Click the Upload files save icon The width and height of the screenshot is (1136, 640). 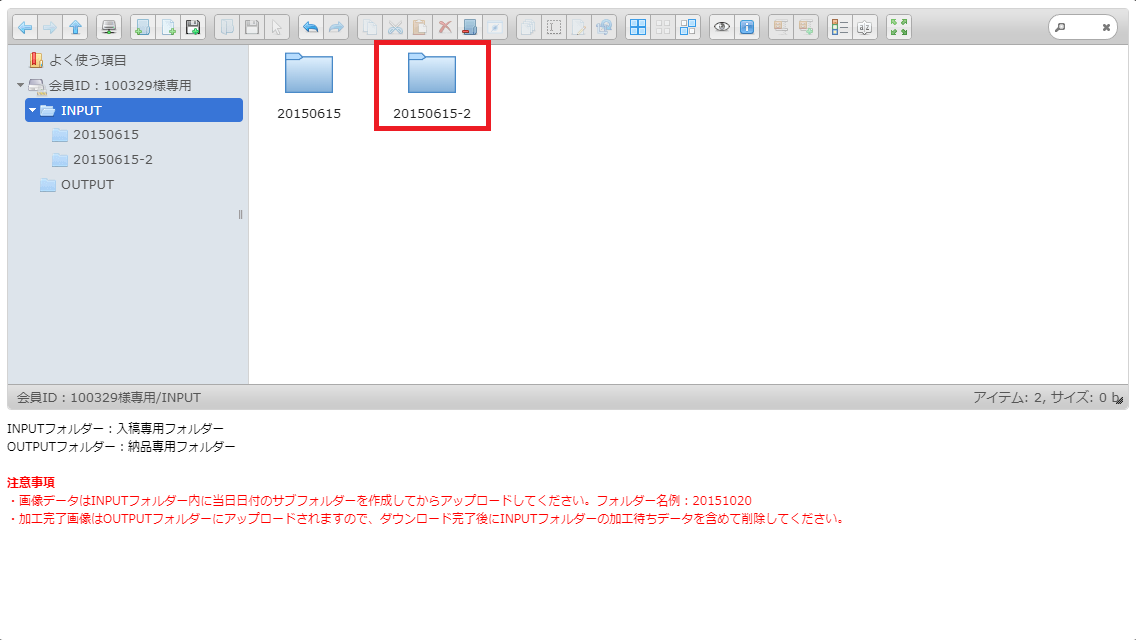point(193,28)
